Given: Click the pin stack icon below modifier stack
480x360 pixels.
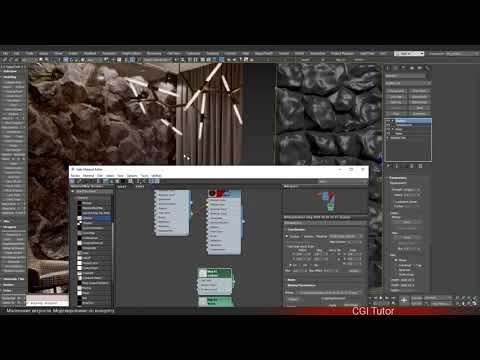Looking at the screenshot, I should point(389,166).
